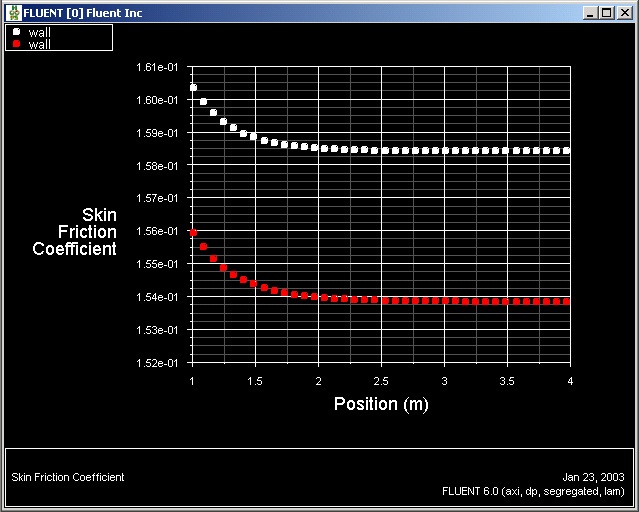Screen dimensions: 639x512
Task: Click the y-axis label 1.52e-01
Action: 157,363
